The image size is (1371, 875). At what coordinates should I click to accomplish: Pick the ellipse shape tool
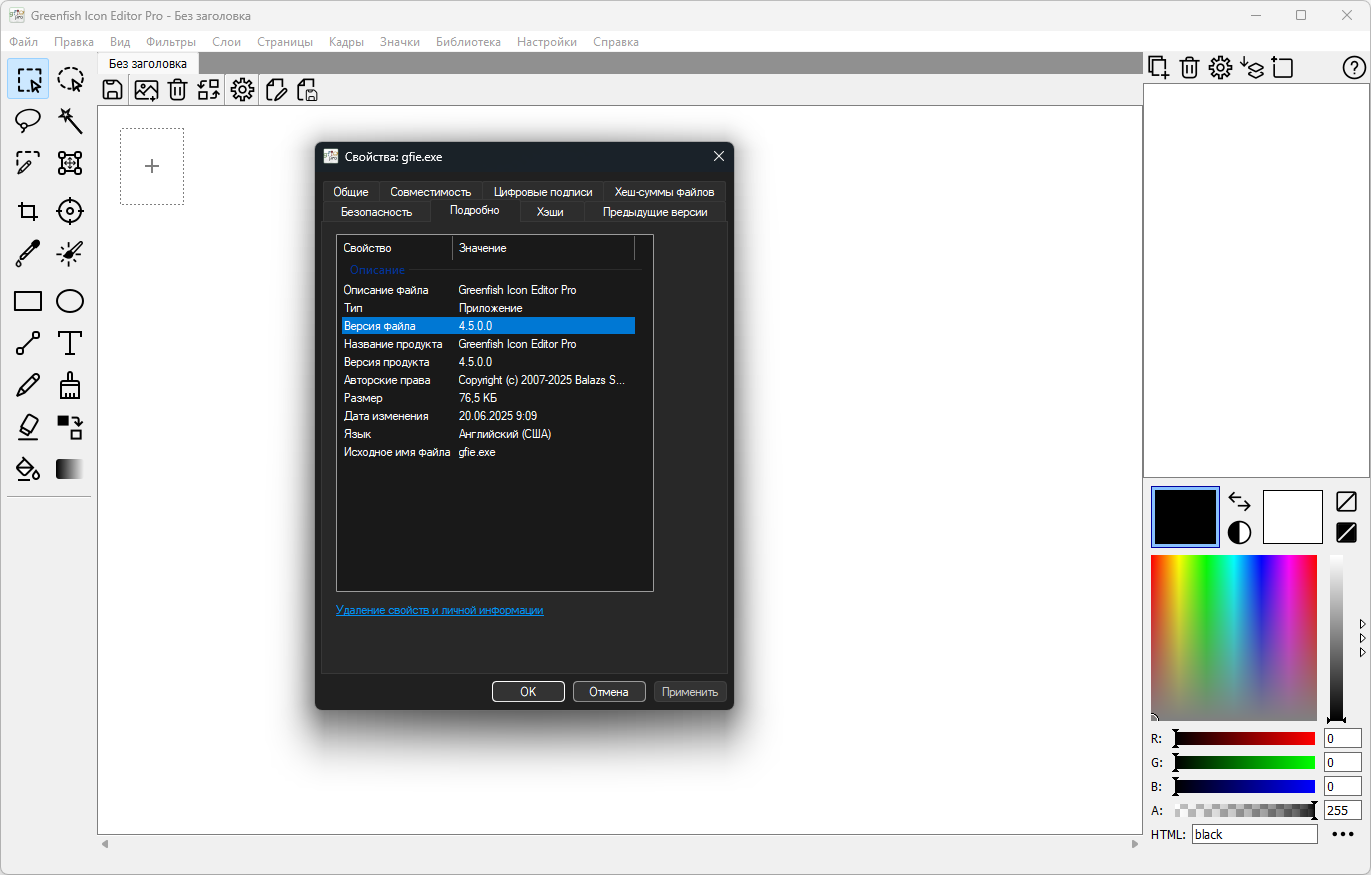pos(70,301)
